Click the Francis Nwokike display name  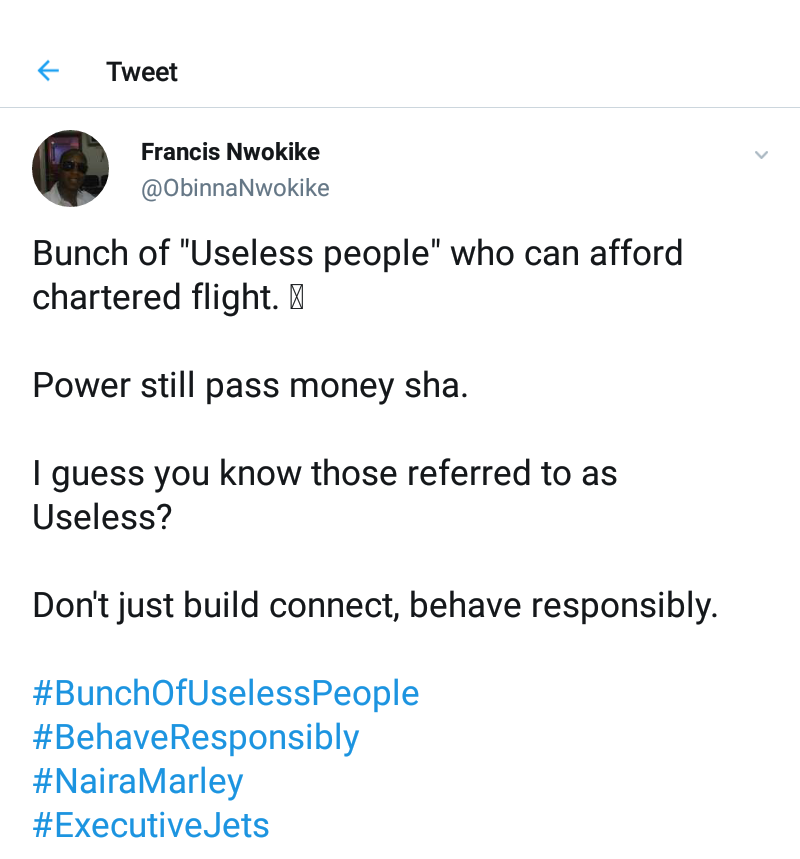(x=230, y=152)
